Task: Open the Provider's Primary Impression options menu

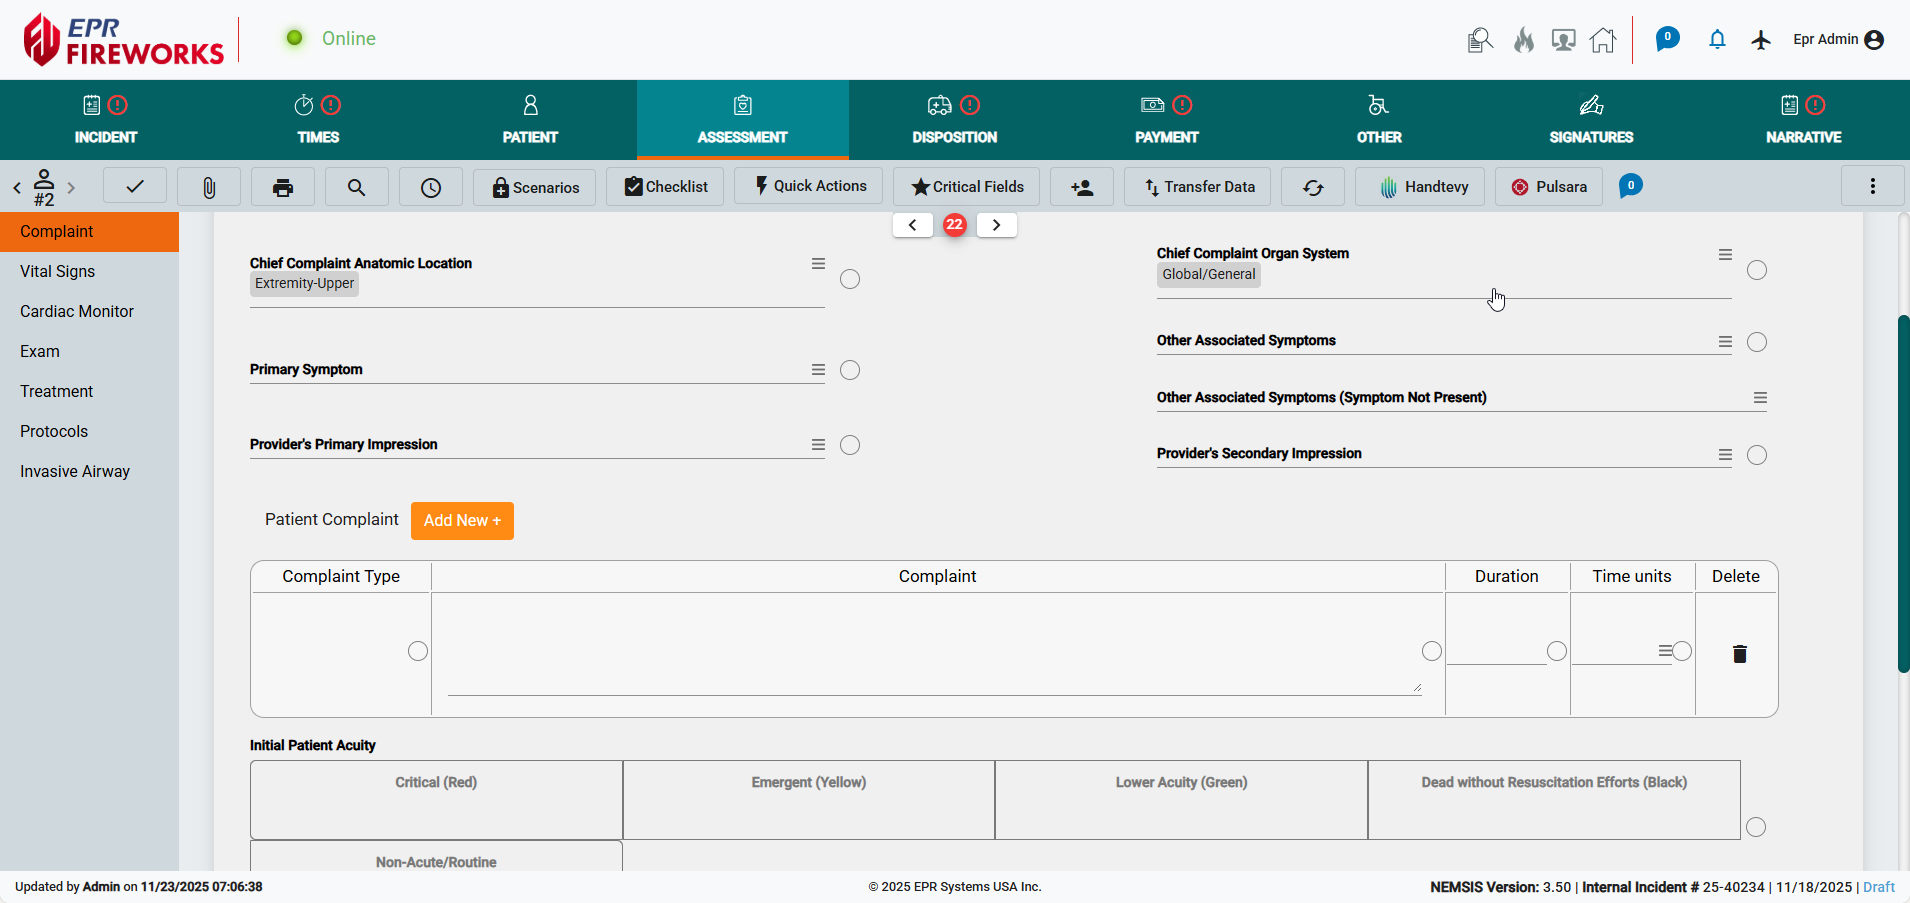Action: point(818,444)
